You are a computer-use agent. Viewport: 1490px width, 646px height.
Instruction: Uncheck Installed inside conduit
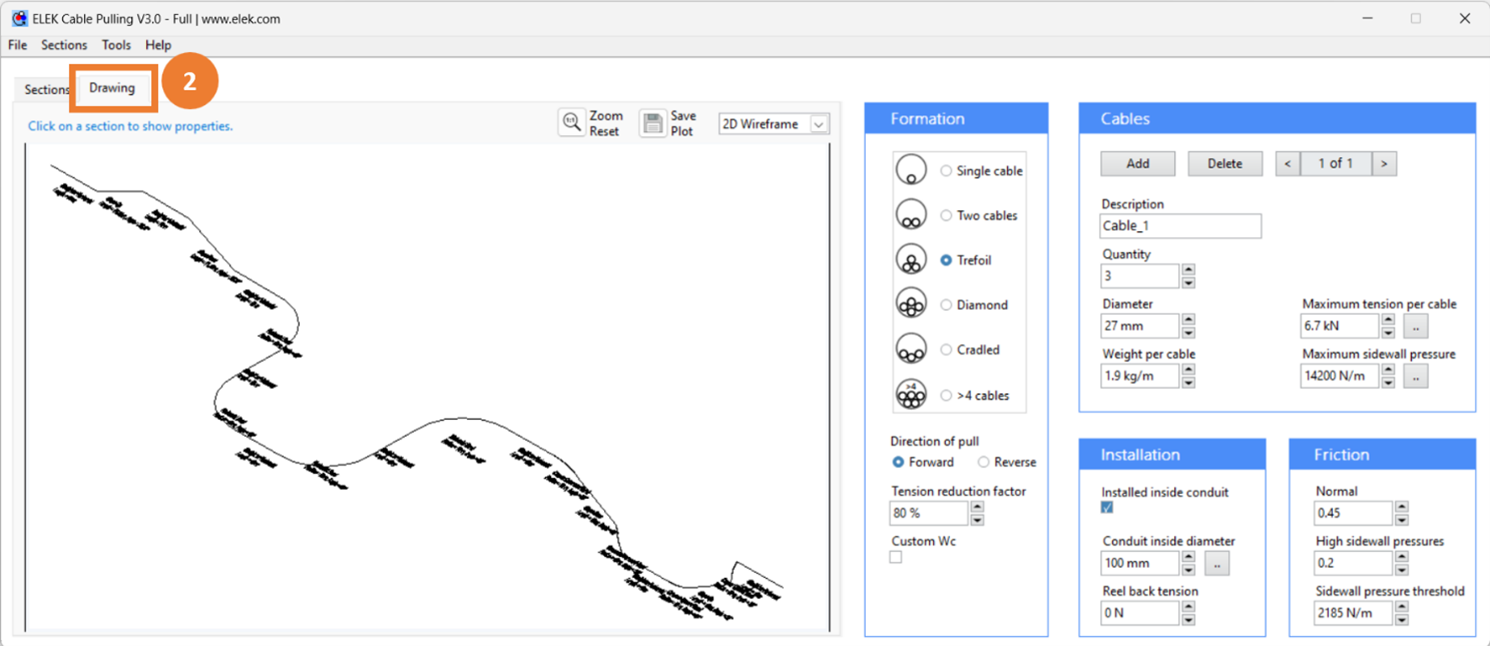pyautogui.click(x=1106, y=507)
